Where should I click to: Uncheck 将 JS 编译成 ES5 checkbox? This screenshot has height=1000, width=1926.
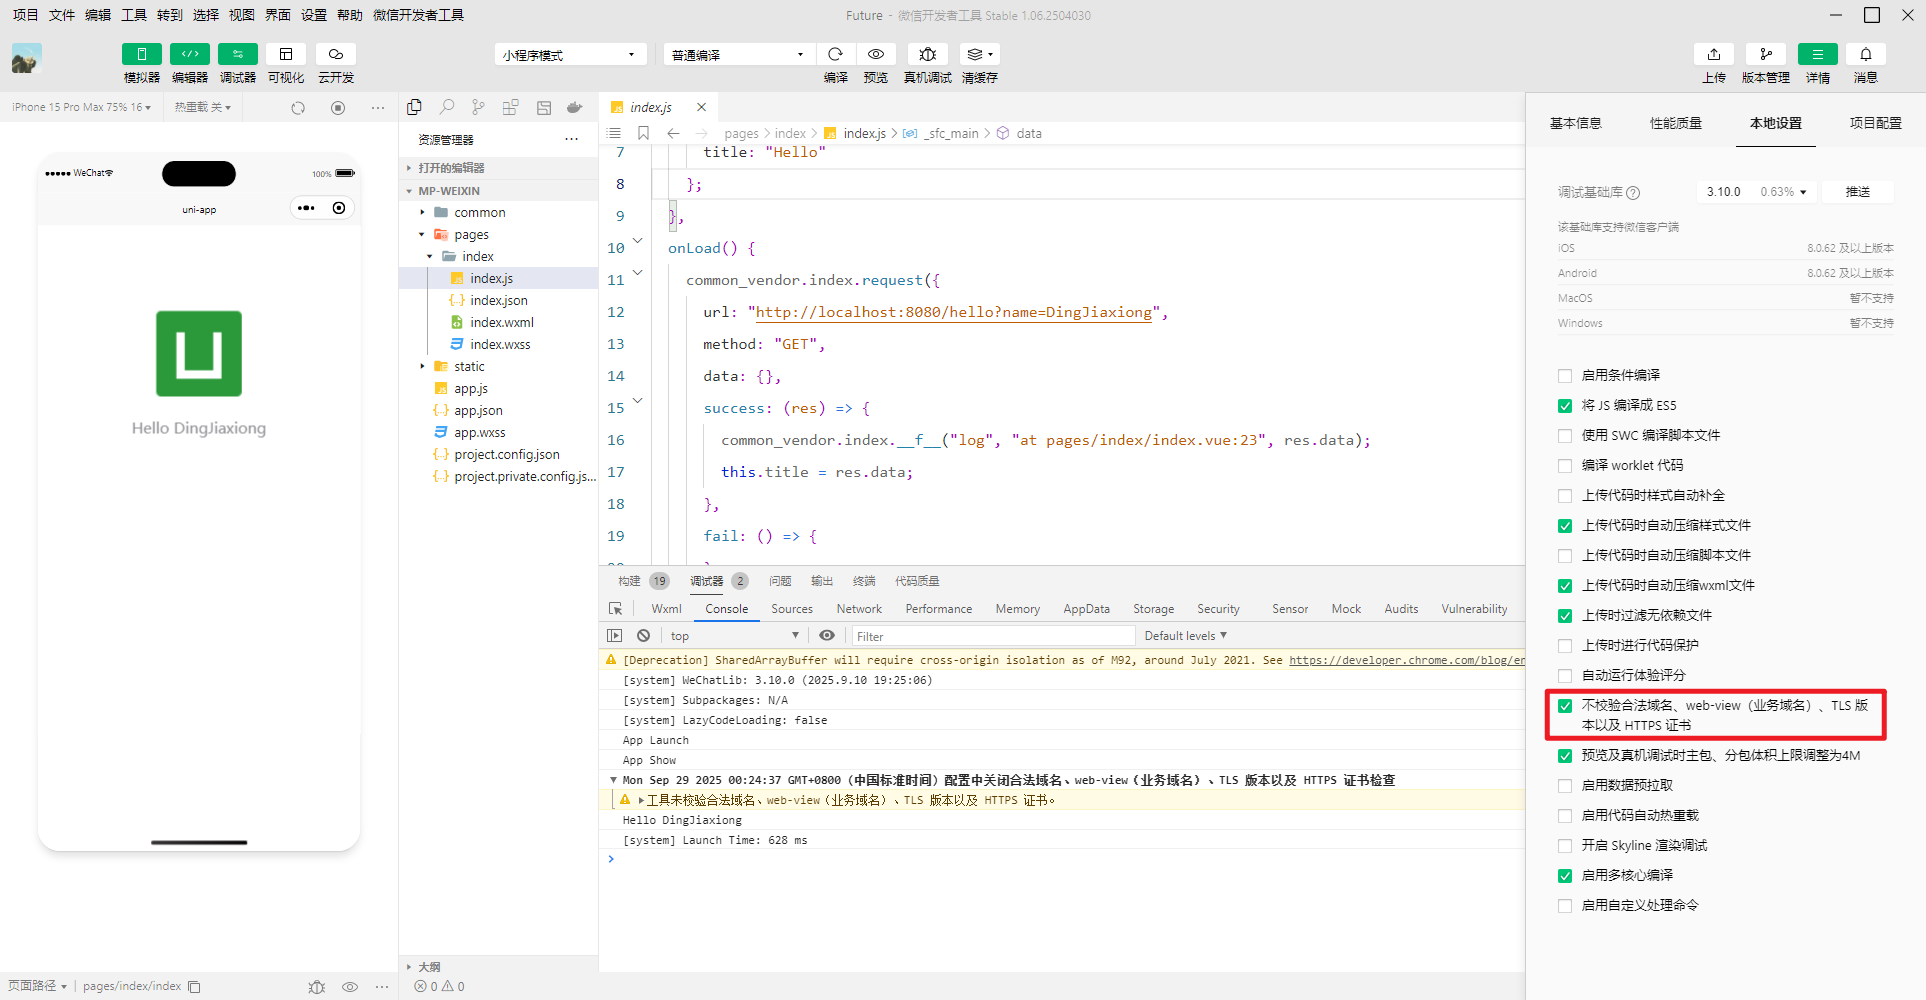pyautogui.click(x=1565, y=406)
